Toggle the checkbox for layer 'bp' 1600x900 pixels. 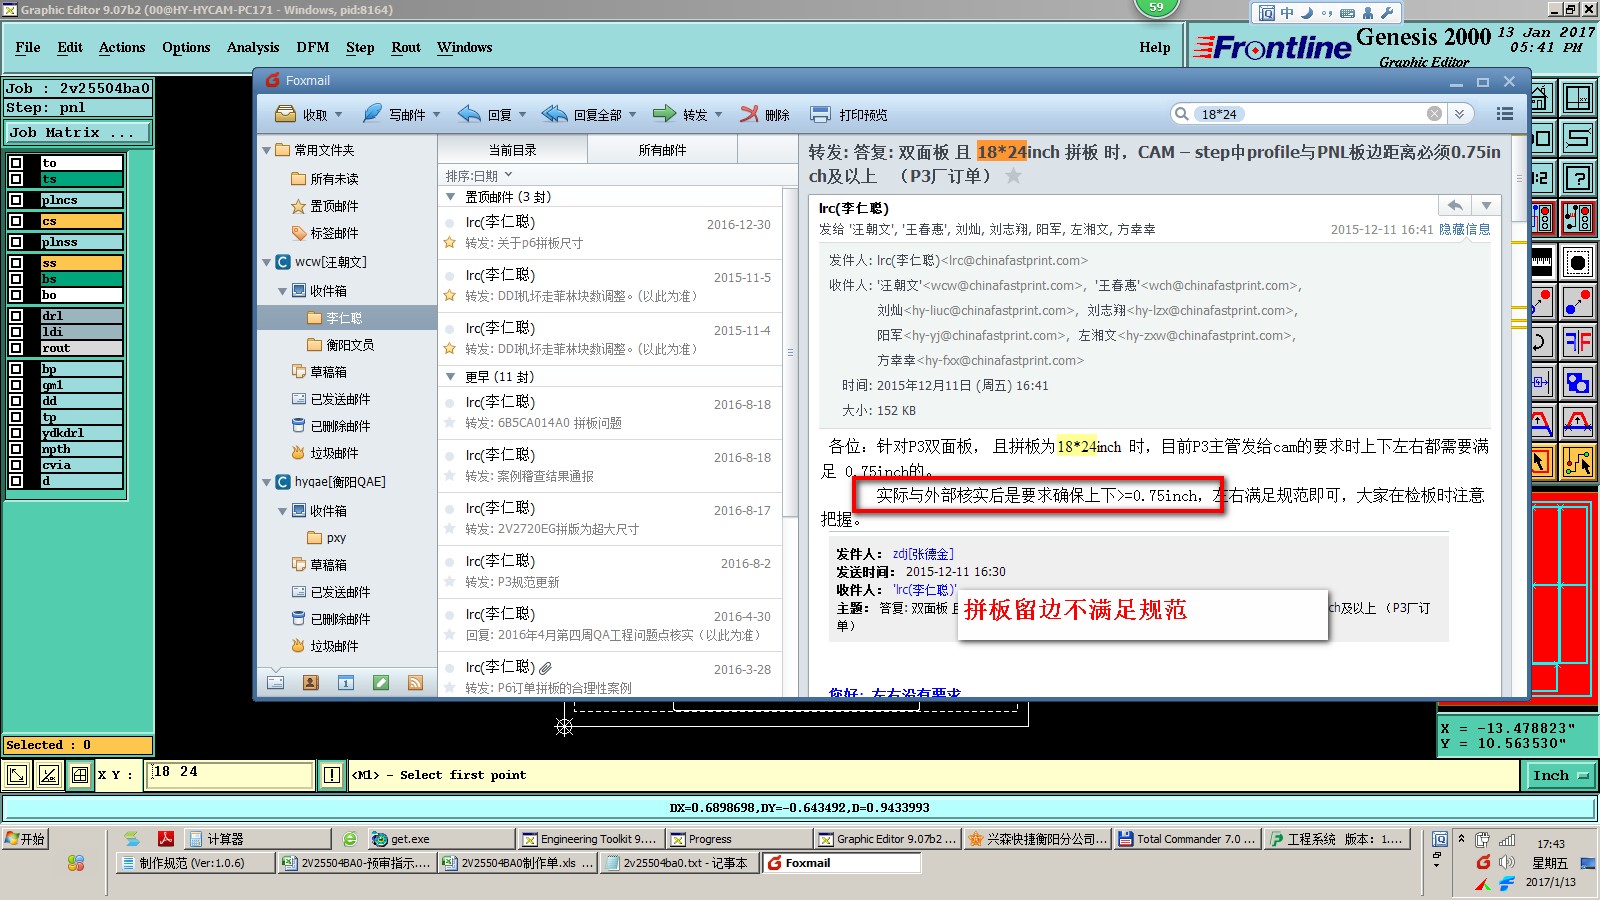[x=16, y=369]
